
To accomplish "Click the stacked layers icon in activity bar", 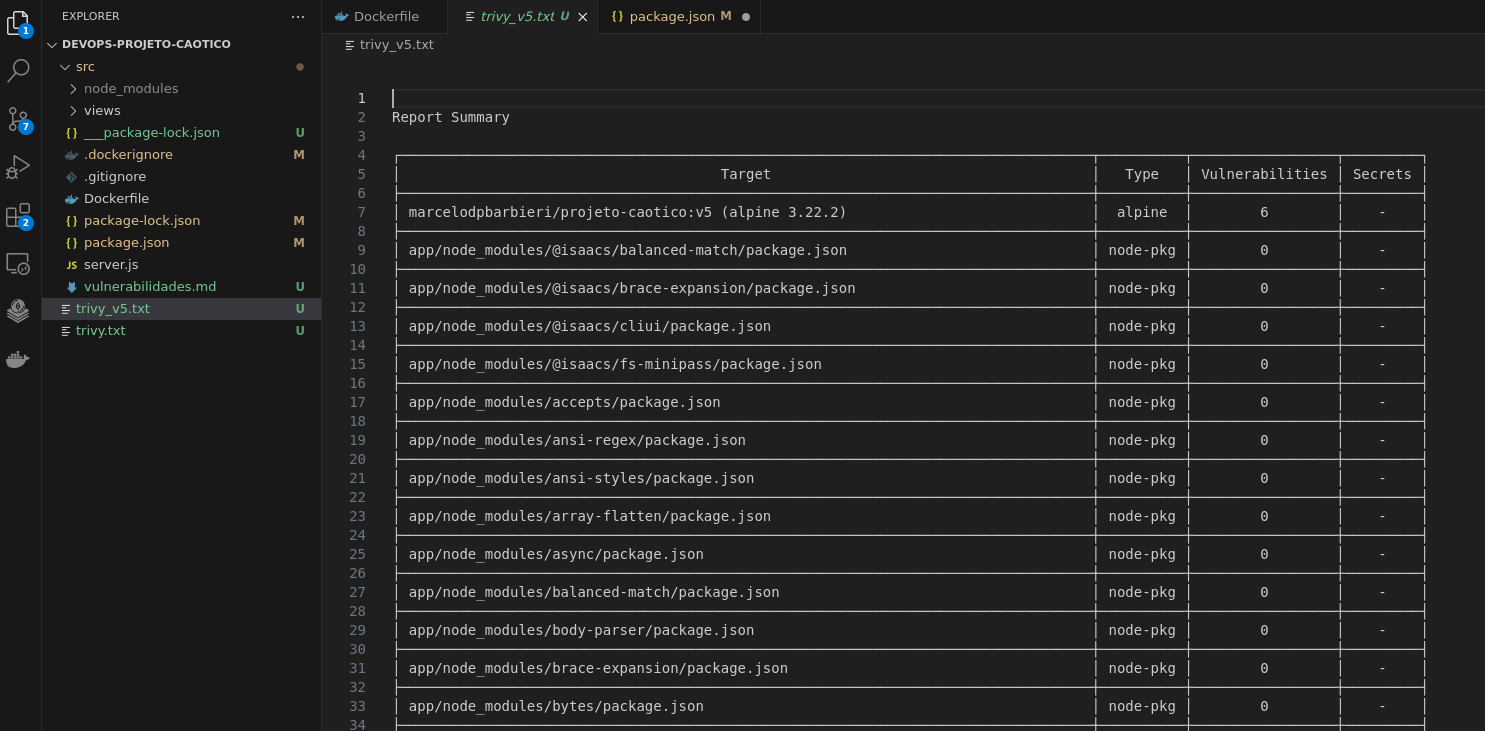I will pos(18,311).
